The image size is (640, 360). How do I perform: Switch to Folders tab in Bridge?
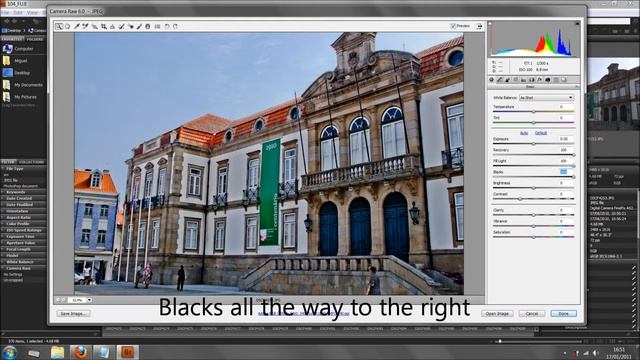pos(35,39)
